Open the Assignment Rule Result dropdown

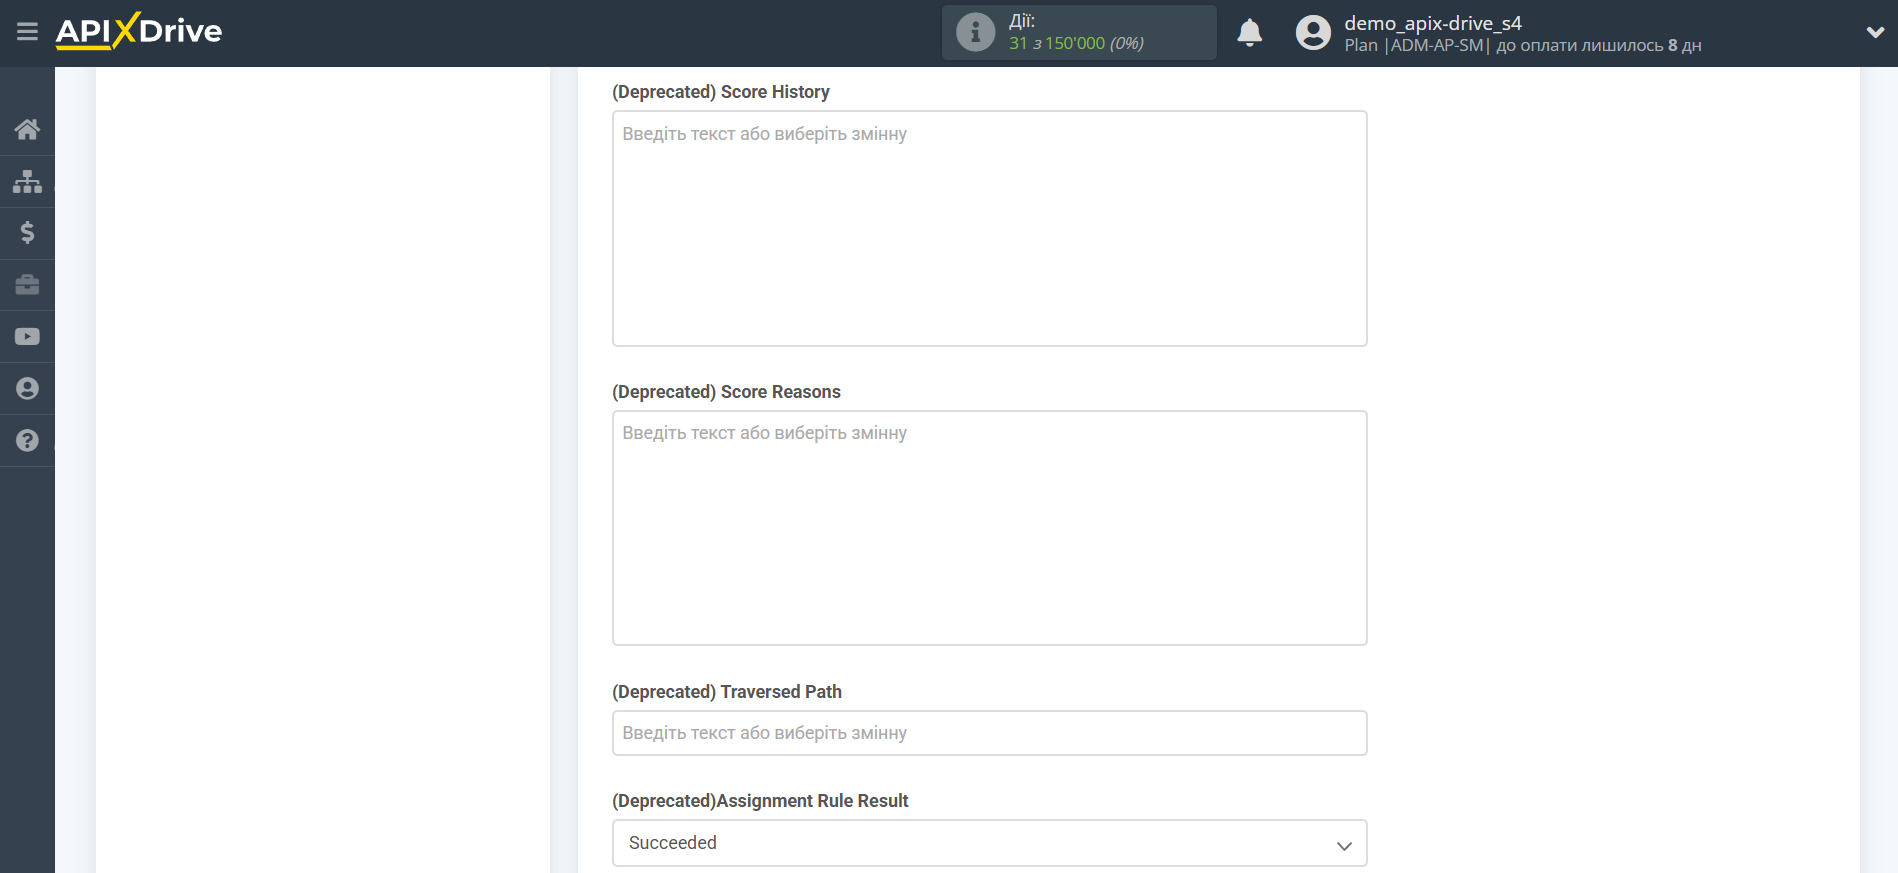[989, 843]
